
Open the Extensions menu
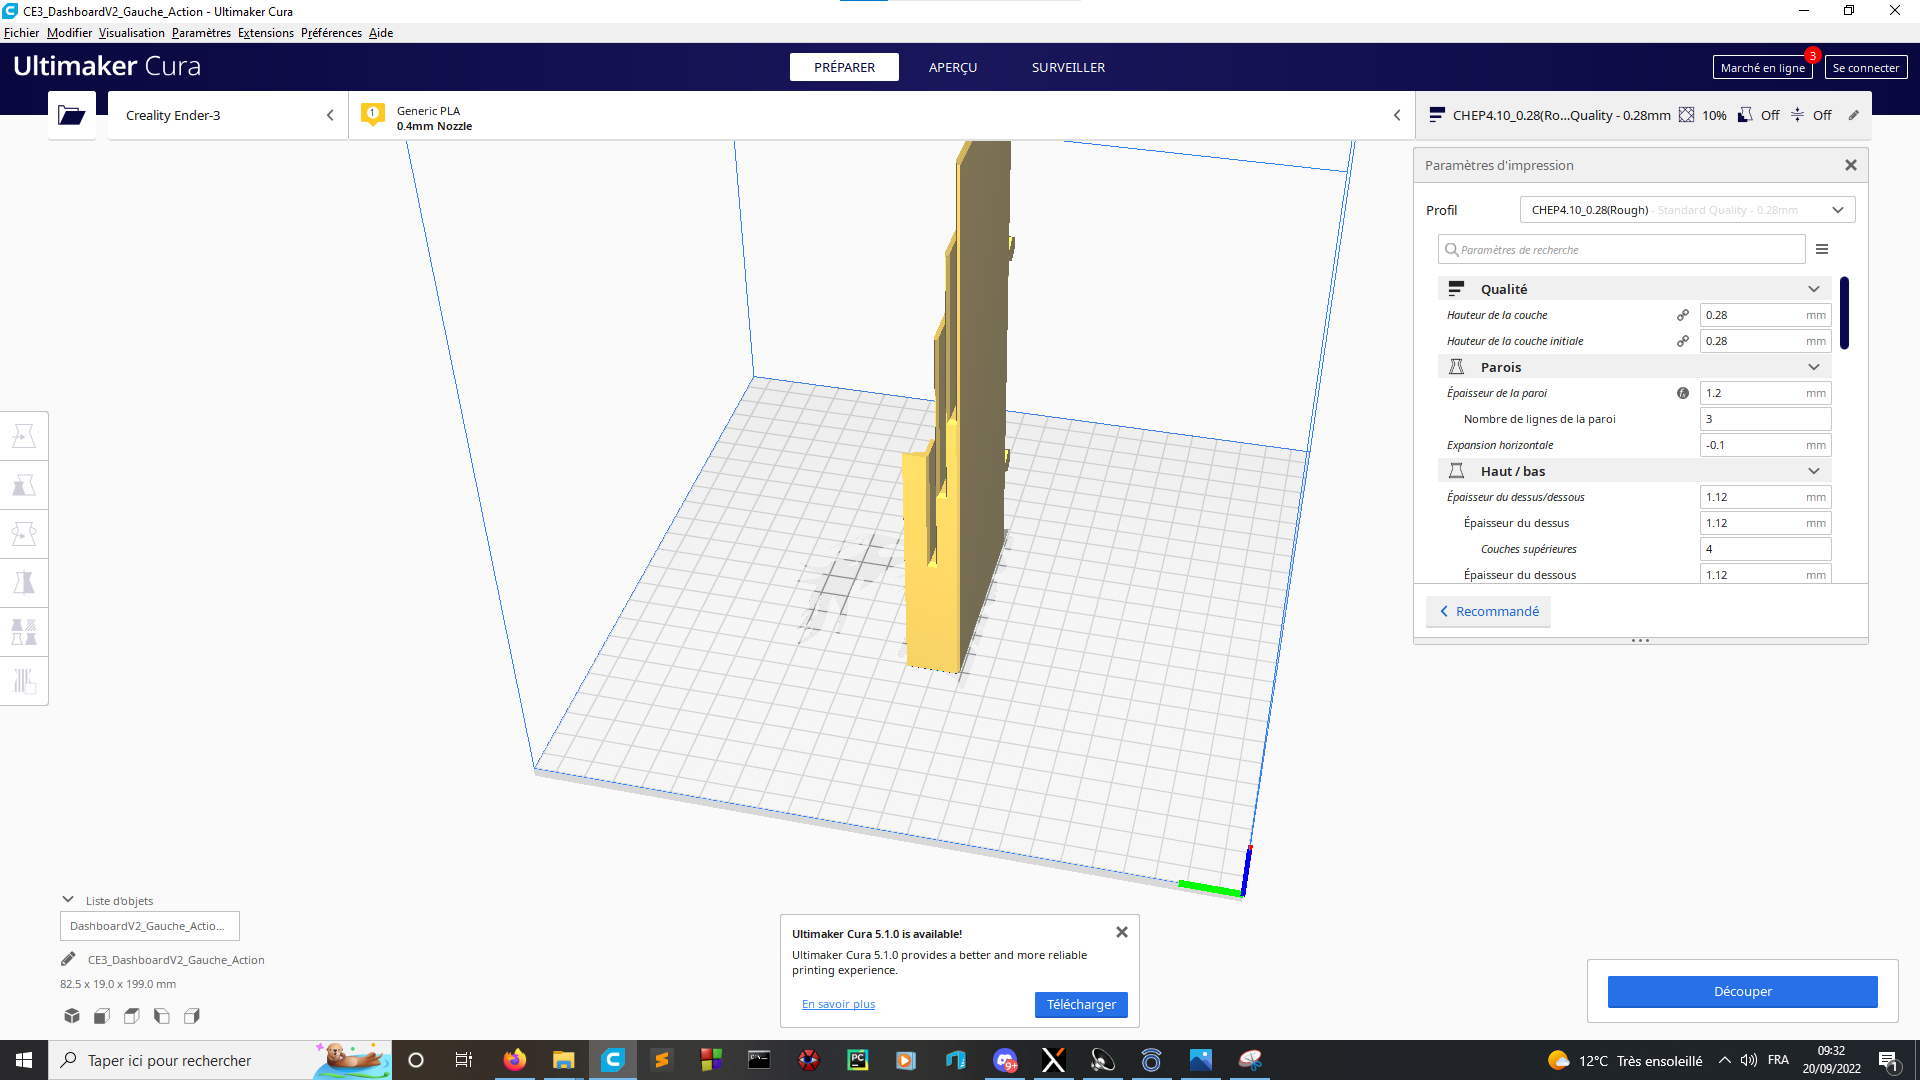tap(266, 33)
